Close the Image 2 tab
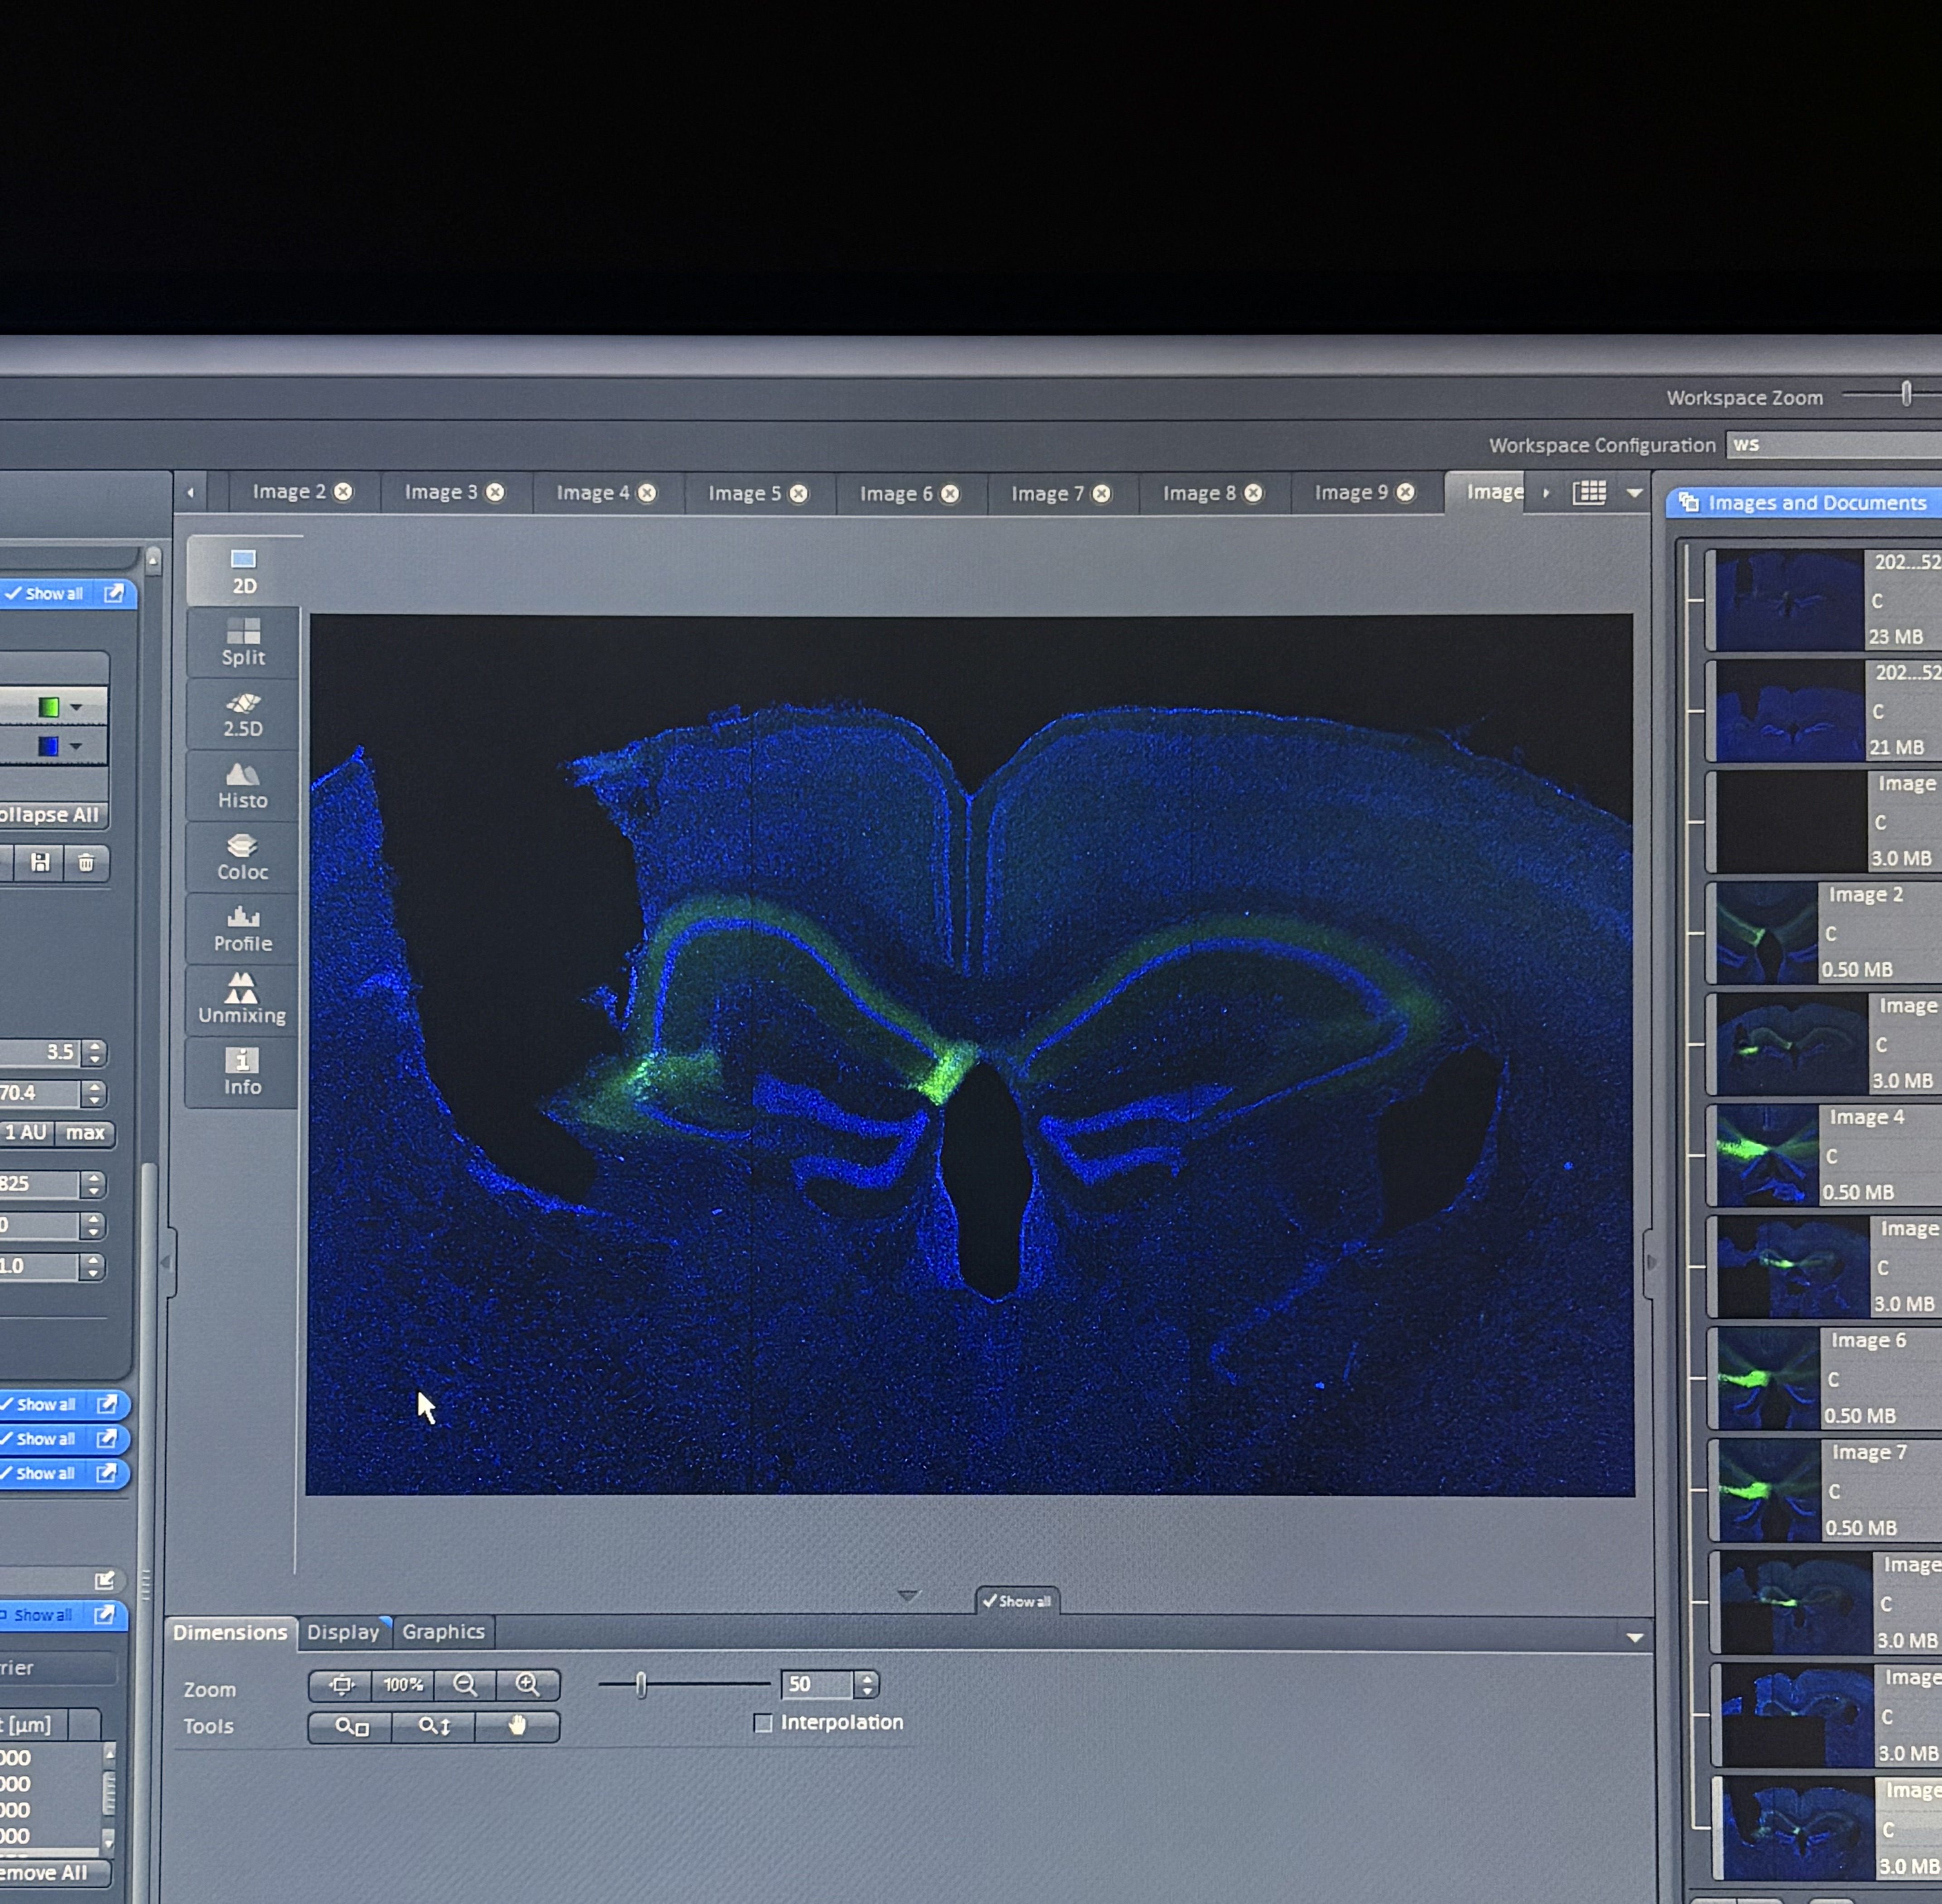 pos(343,492)
